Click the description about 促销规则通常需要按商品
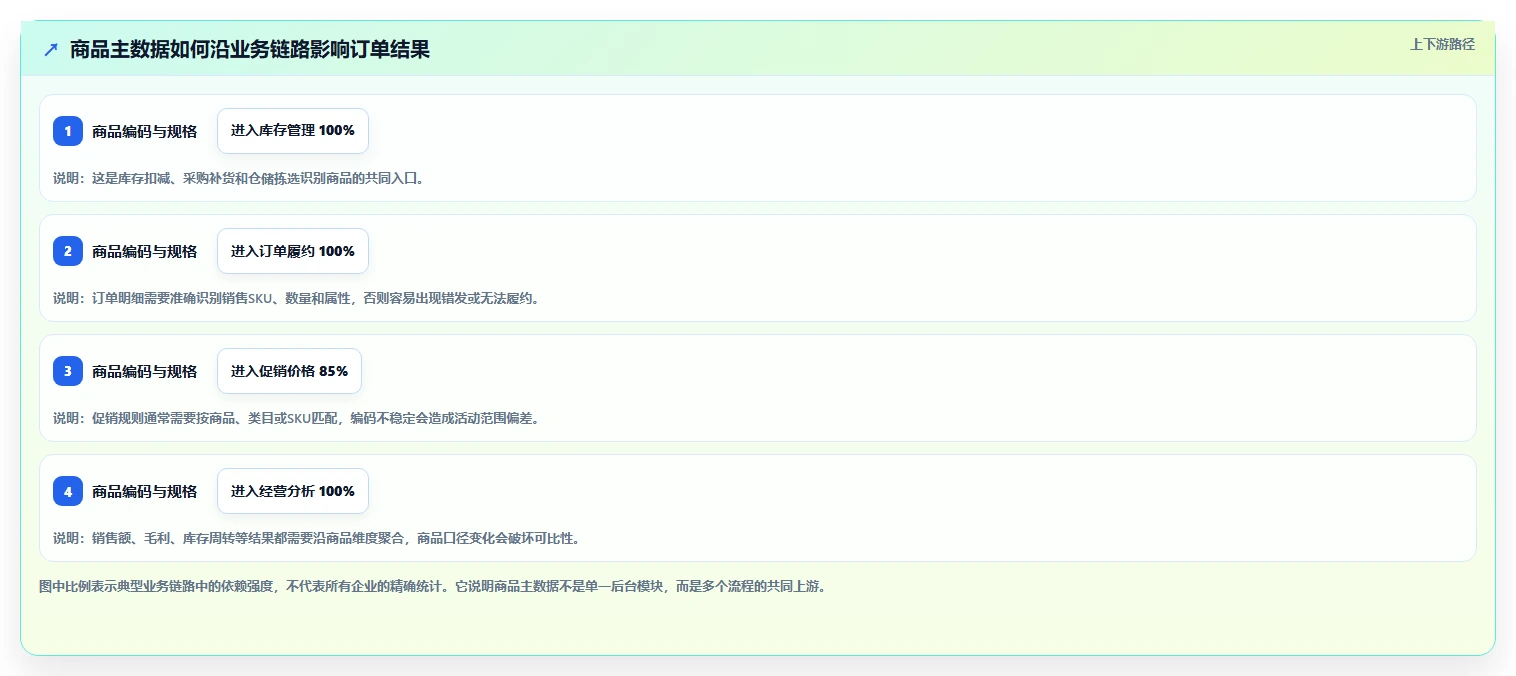1516x676 pixels. click(296, 418)
